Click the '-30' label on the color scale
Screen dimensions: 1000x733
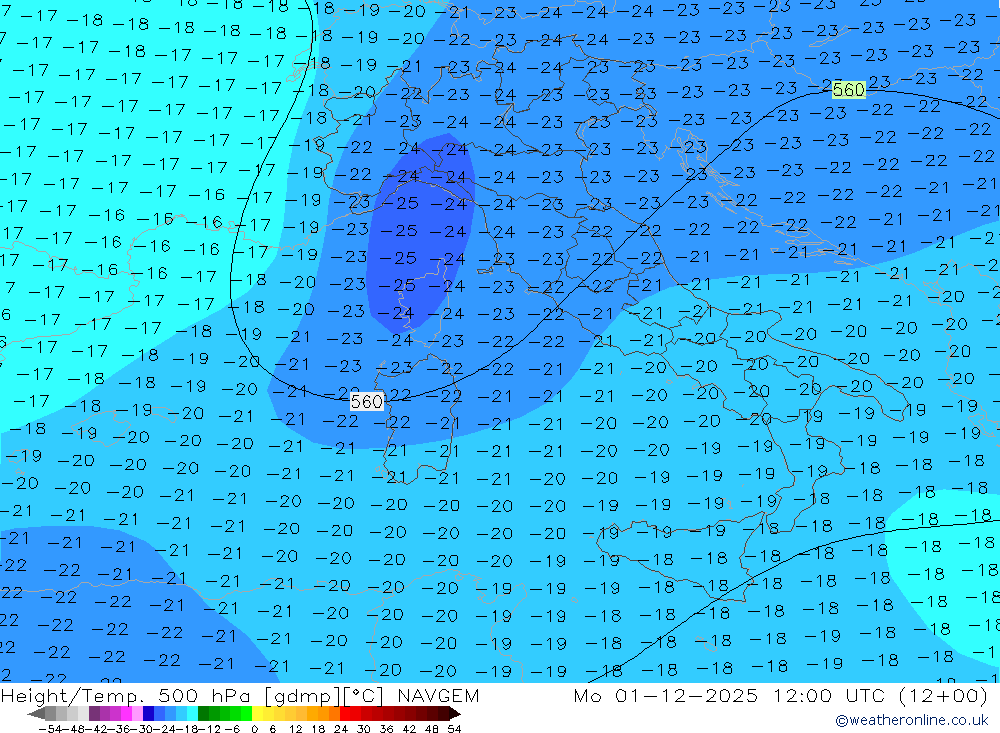[142, 729]
